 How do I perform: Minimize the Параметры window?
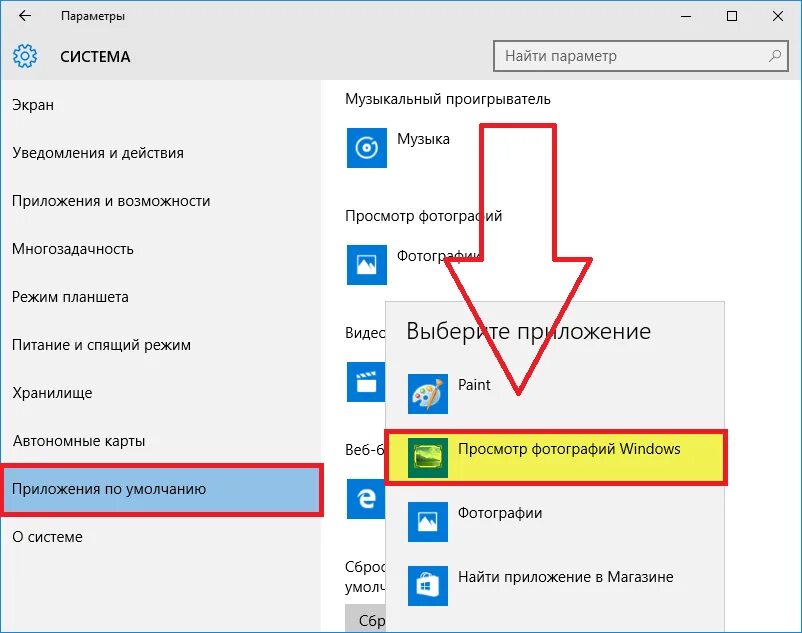point(686,16)
